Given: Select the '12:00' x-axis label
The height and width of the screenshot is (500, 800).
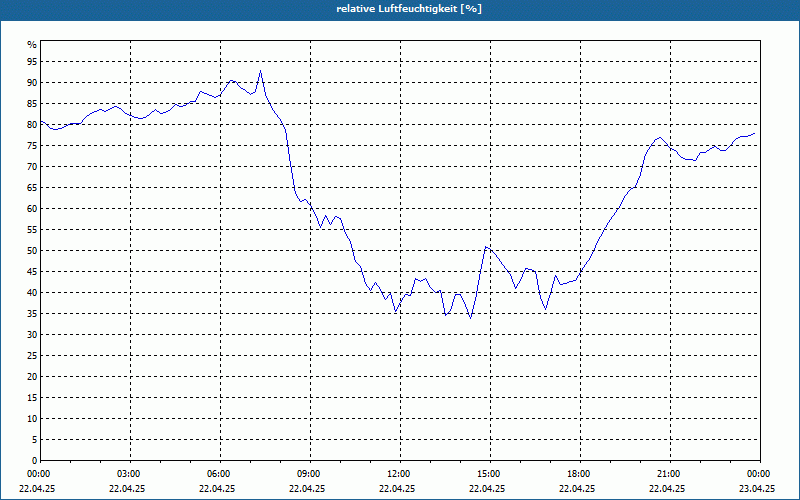Looking at the screenshot, I should [x=400, y=474].
